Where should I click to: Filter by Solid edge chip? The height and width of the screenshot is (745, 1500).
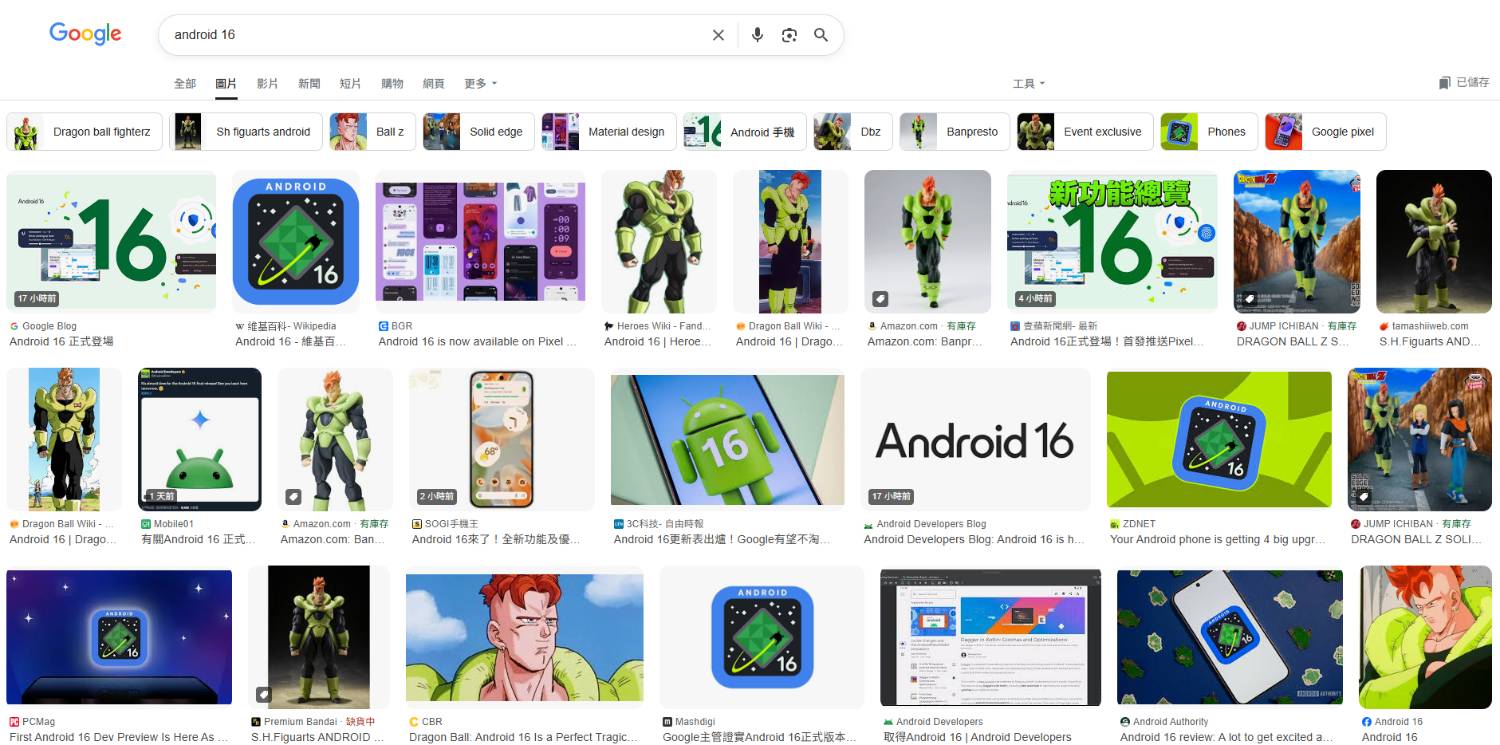478,132
